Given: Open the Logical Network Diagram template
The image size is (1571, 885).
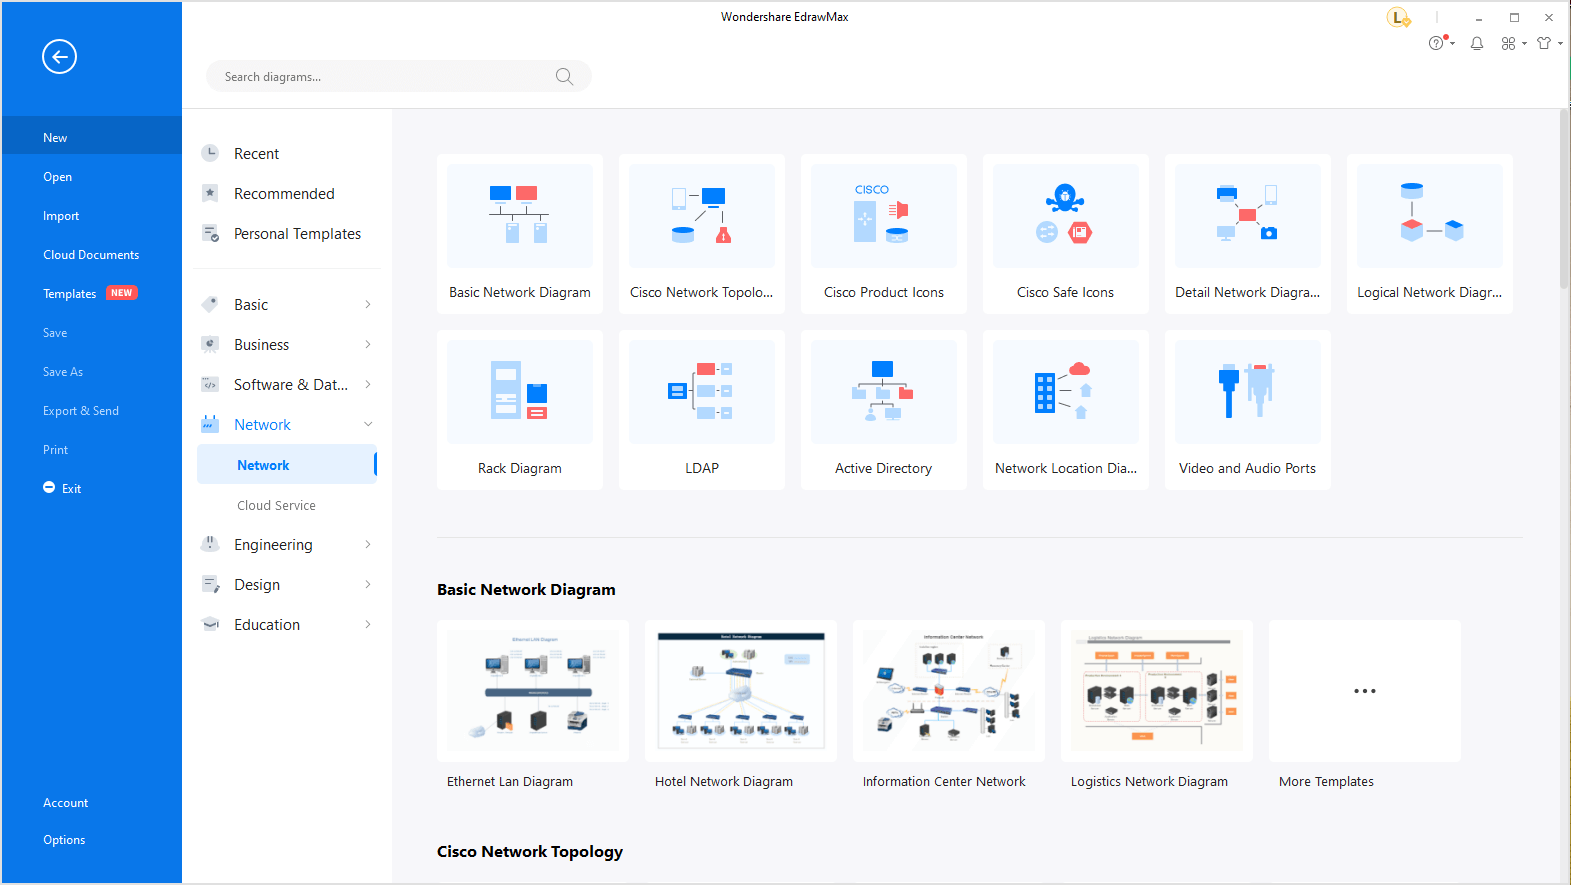Looking at the screenshot, I should pyautogui.click(x=1430, y=234).
